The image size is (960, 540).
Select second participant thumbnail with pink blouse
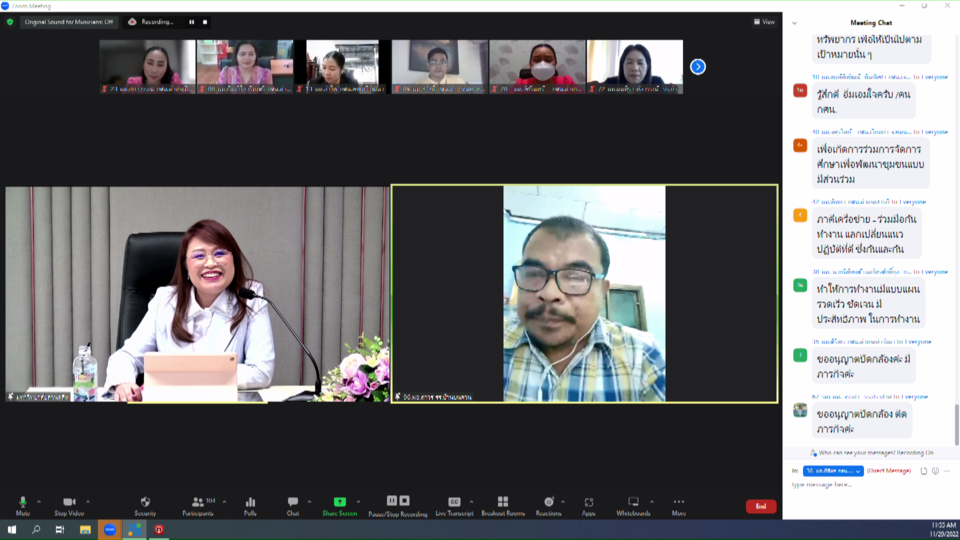tap(245, 67)
